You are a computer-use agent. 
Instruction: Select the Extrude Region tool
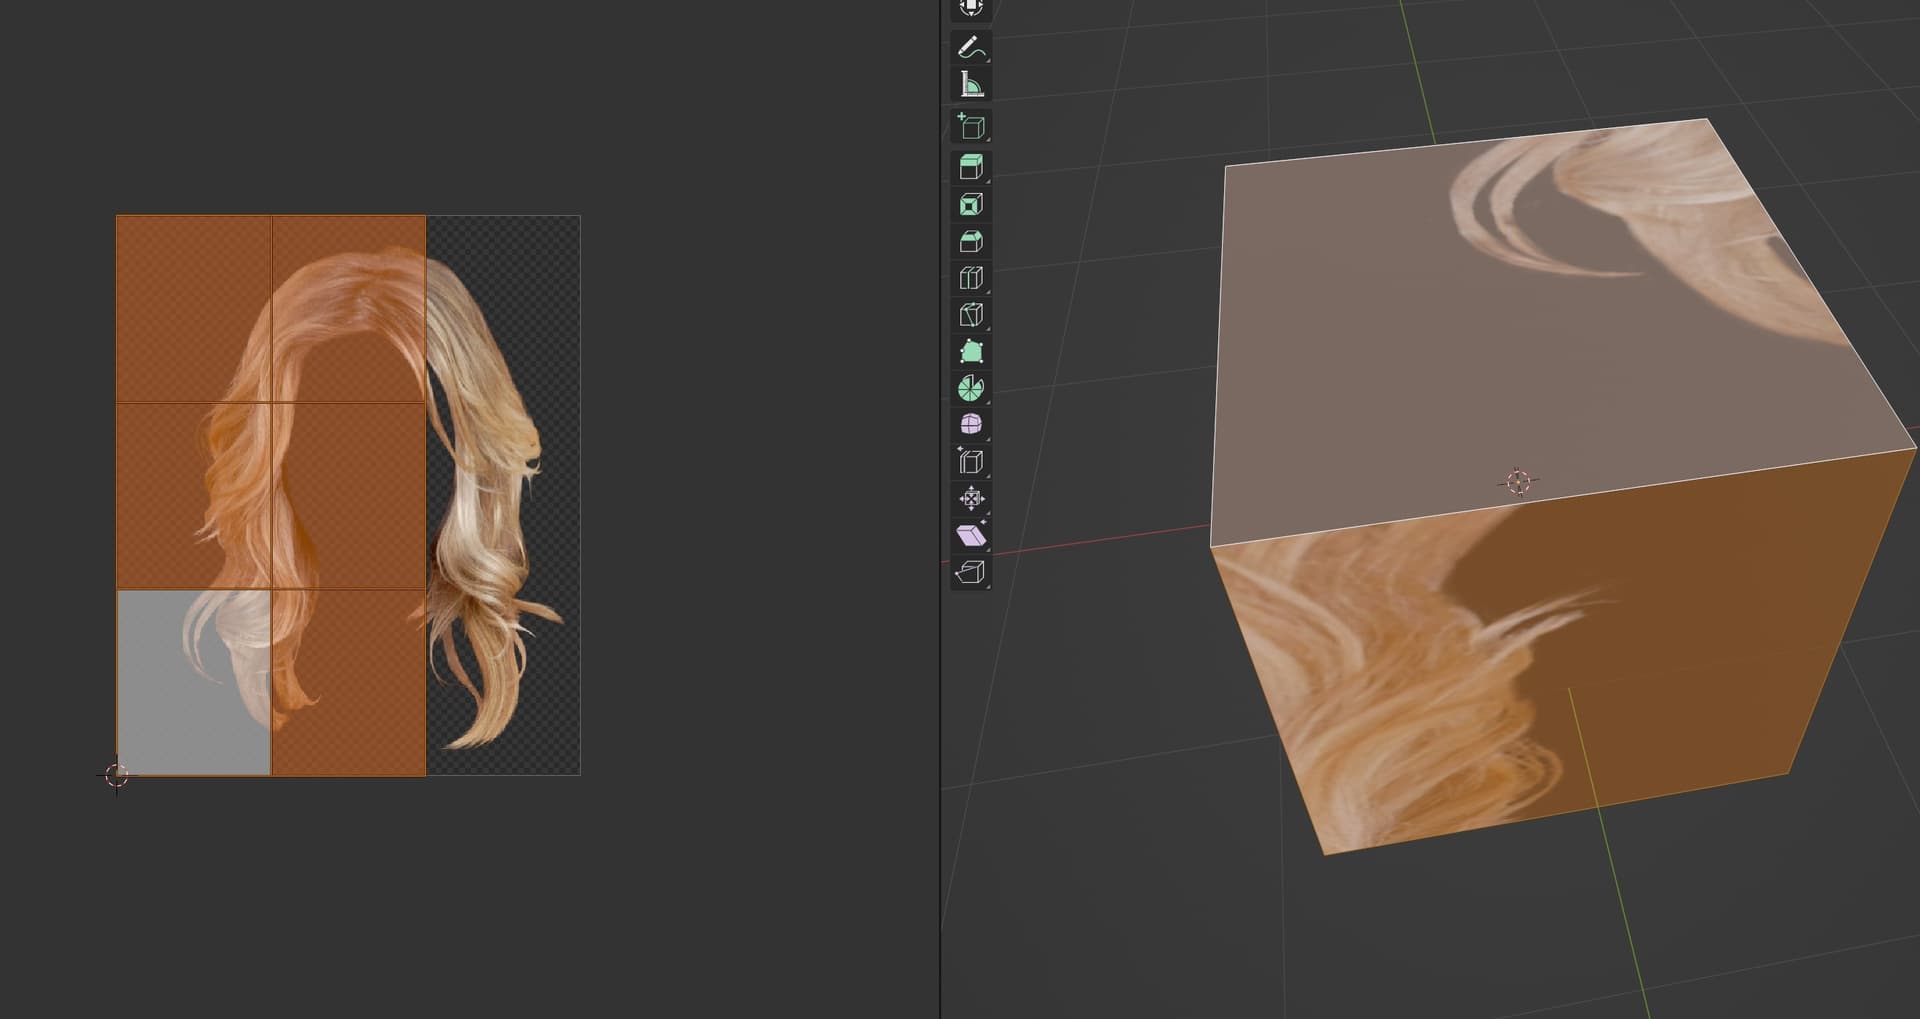coord(970,167)
